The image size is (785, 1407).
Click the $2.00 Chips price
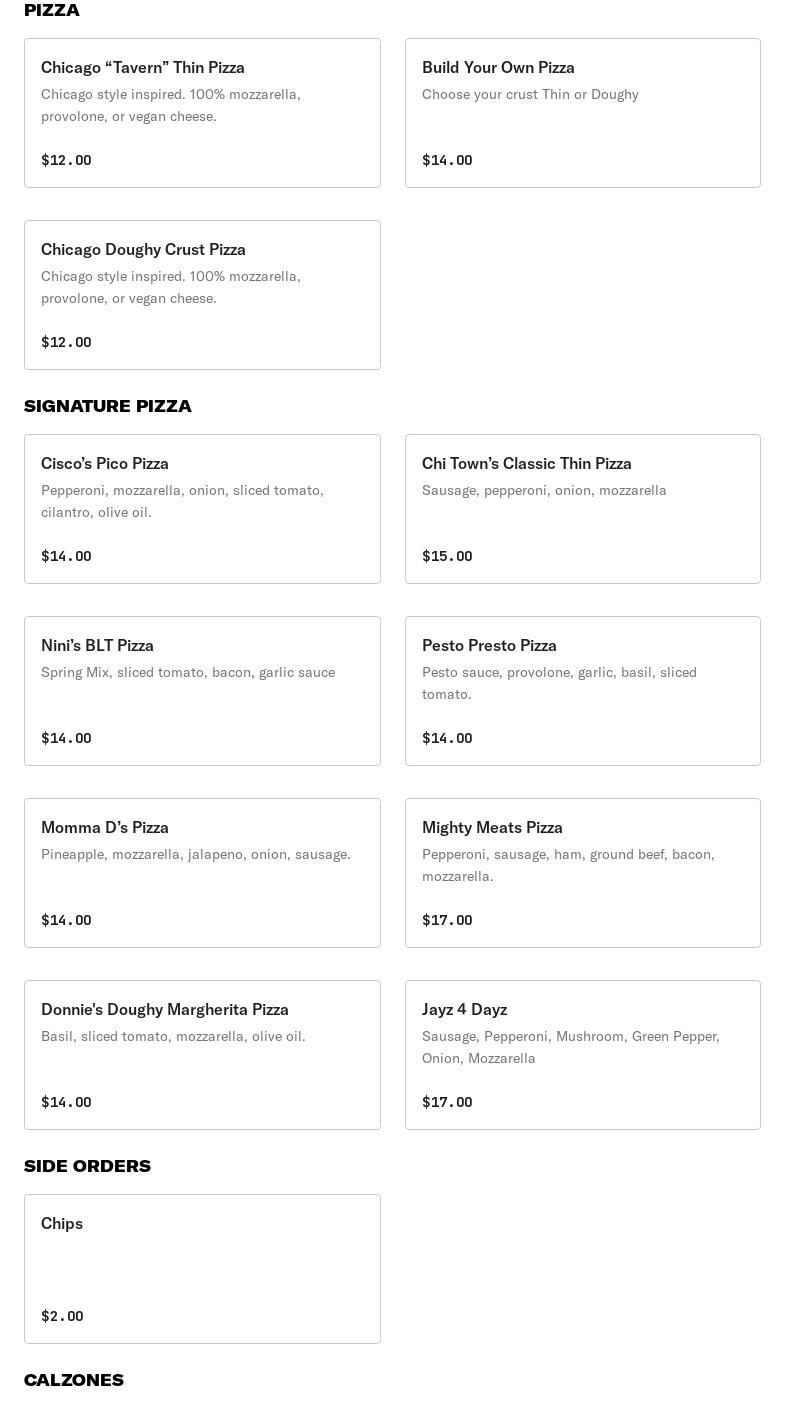click(62, 1316)
